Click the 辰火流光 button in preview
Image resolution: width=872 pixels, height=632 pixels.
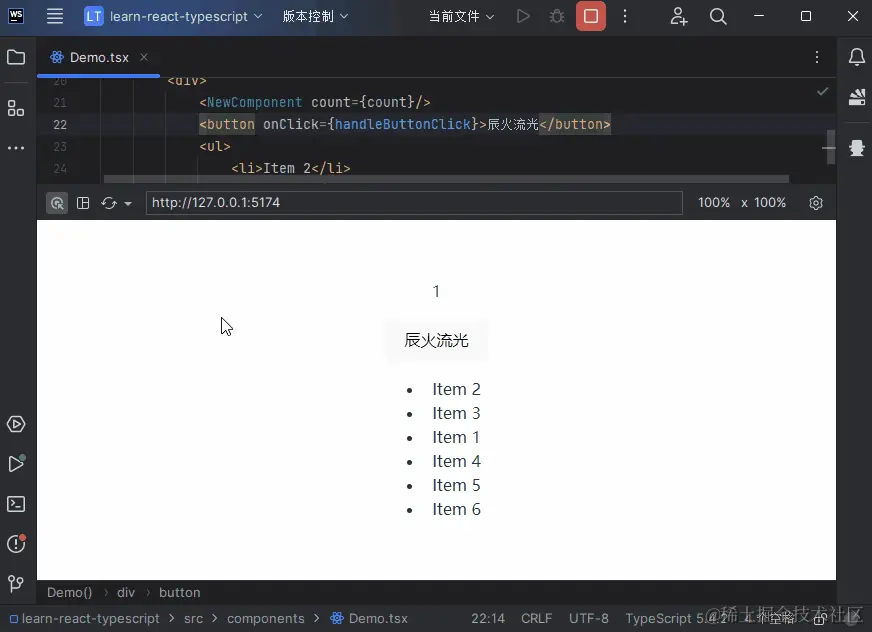pyautogui.click(x=435, y=340)
